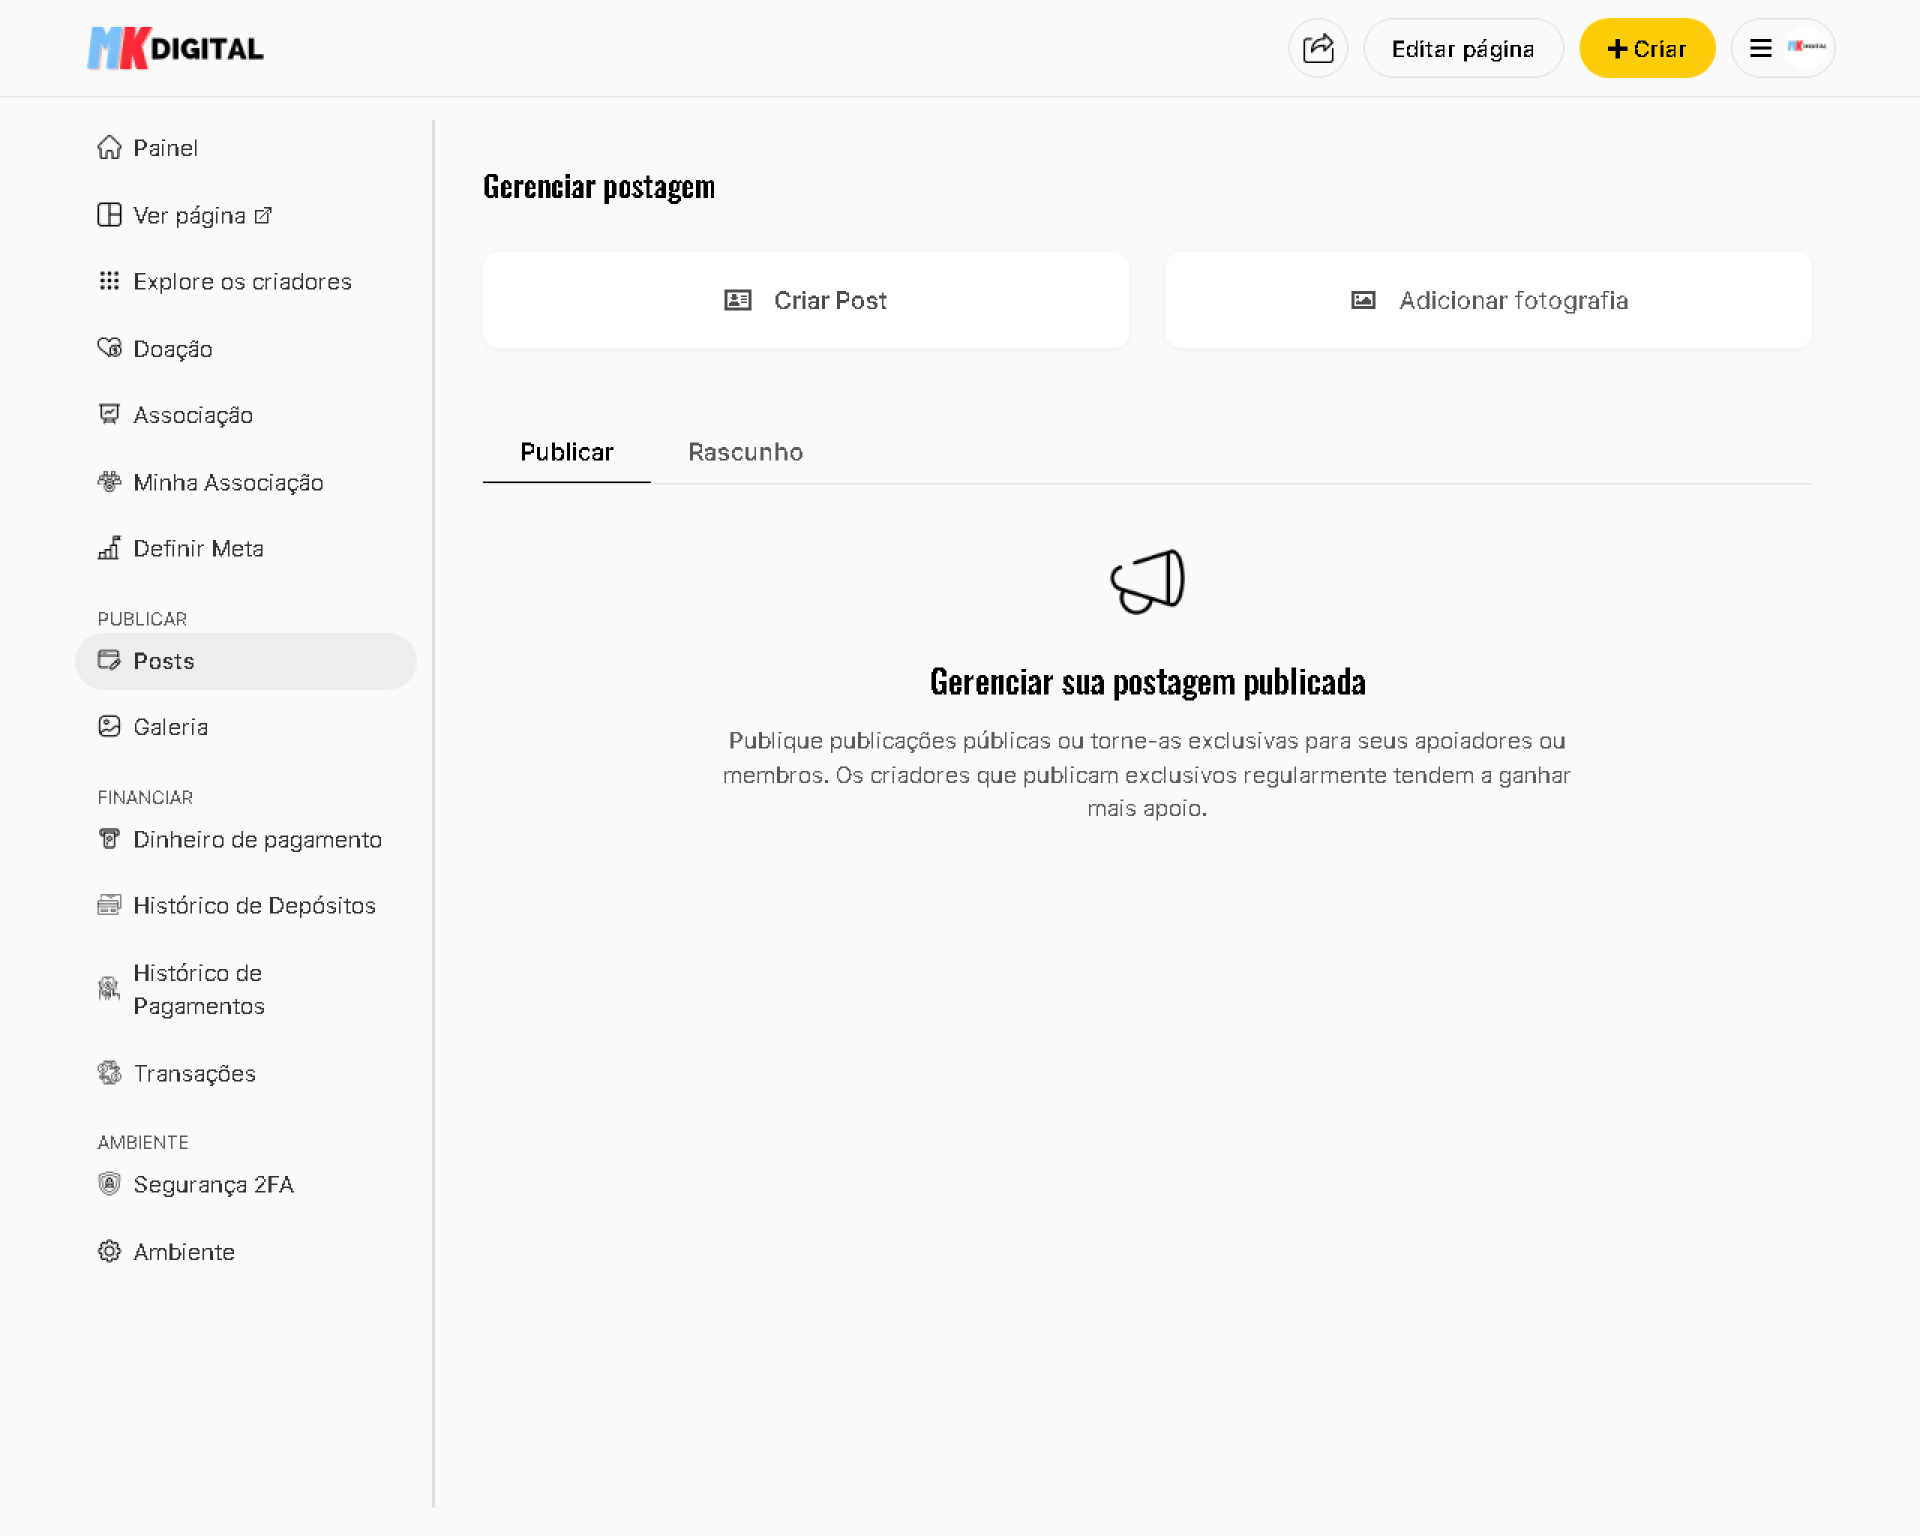Click the bar chart icon for Definir Meta
The height and width of the screenshot is (1536, 1920).
click(109, 548)
